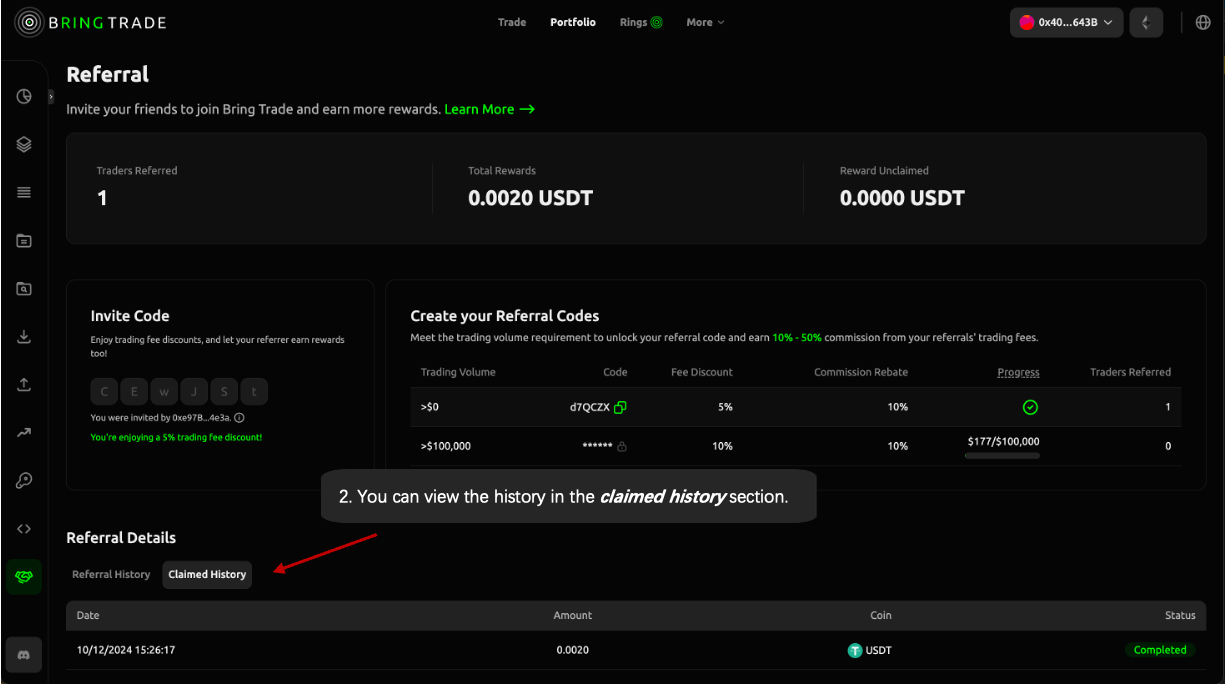Click the Total Rewards 0.0020 USDT value
The width and height of the screenshot is (1226, 684).
coord(530,198)
